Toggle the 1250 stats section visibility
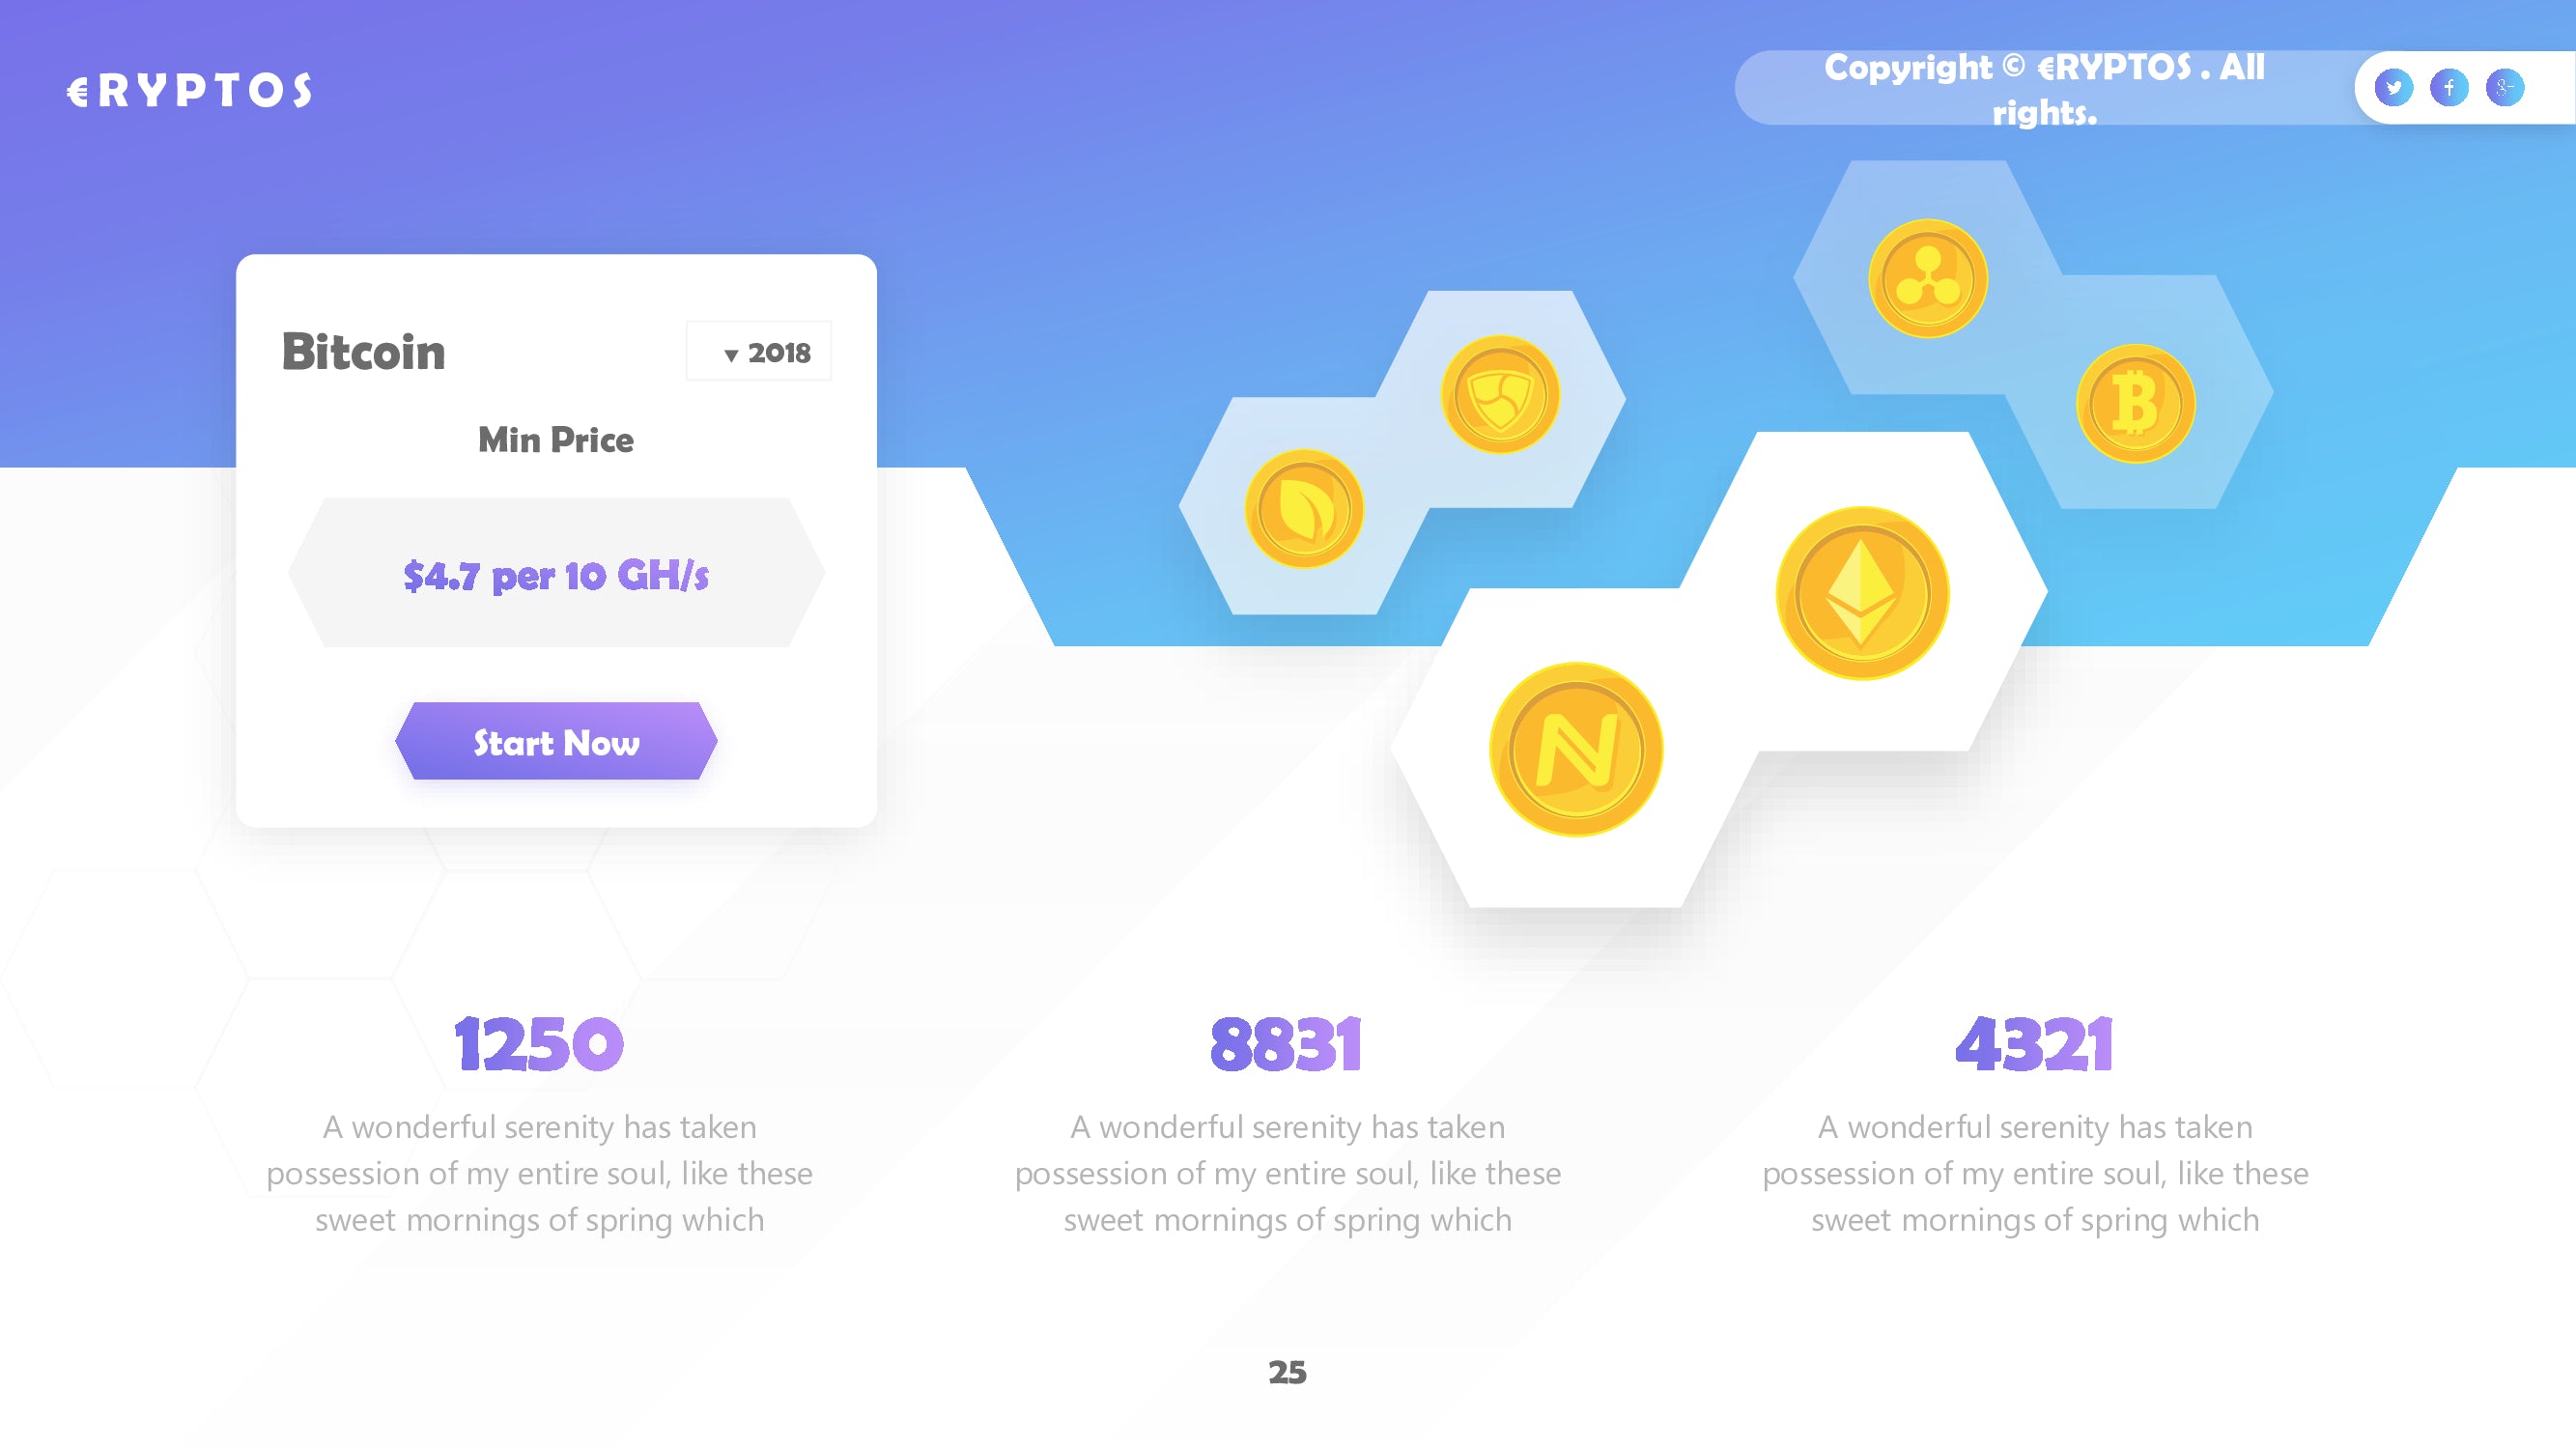2576x1449 pixels. click(x=540, y=1044)
